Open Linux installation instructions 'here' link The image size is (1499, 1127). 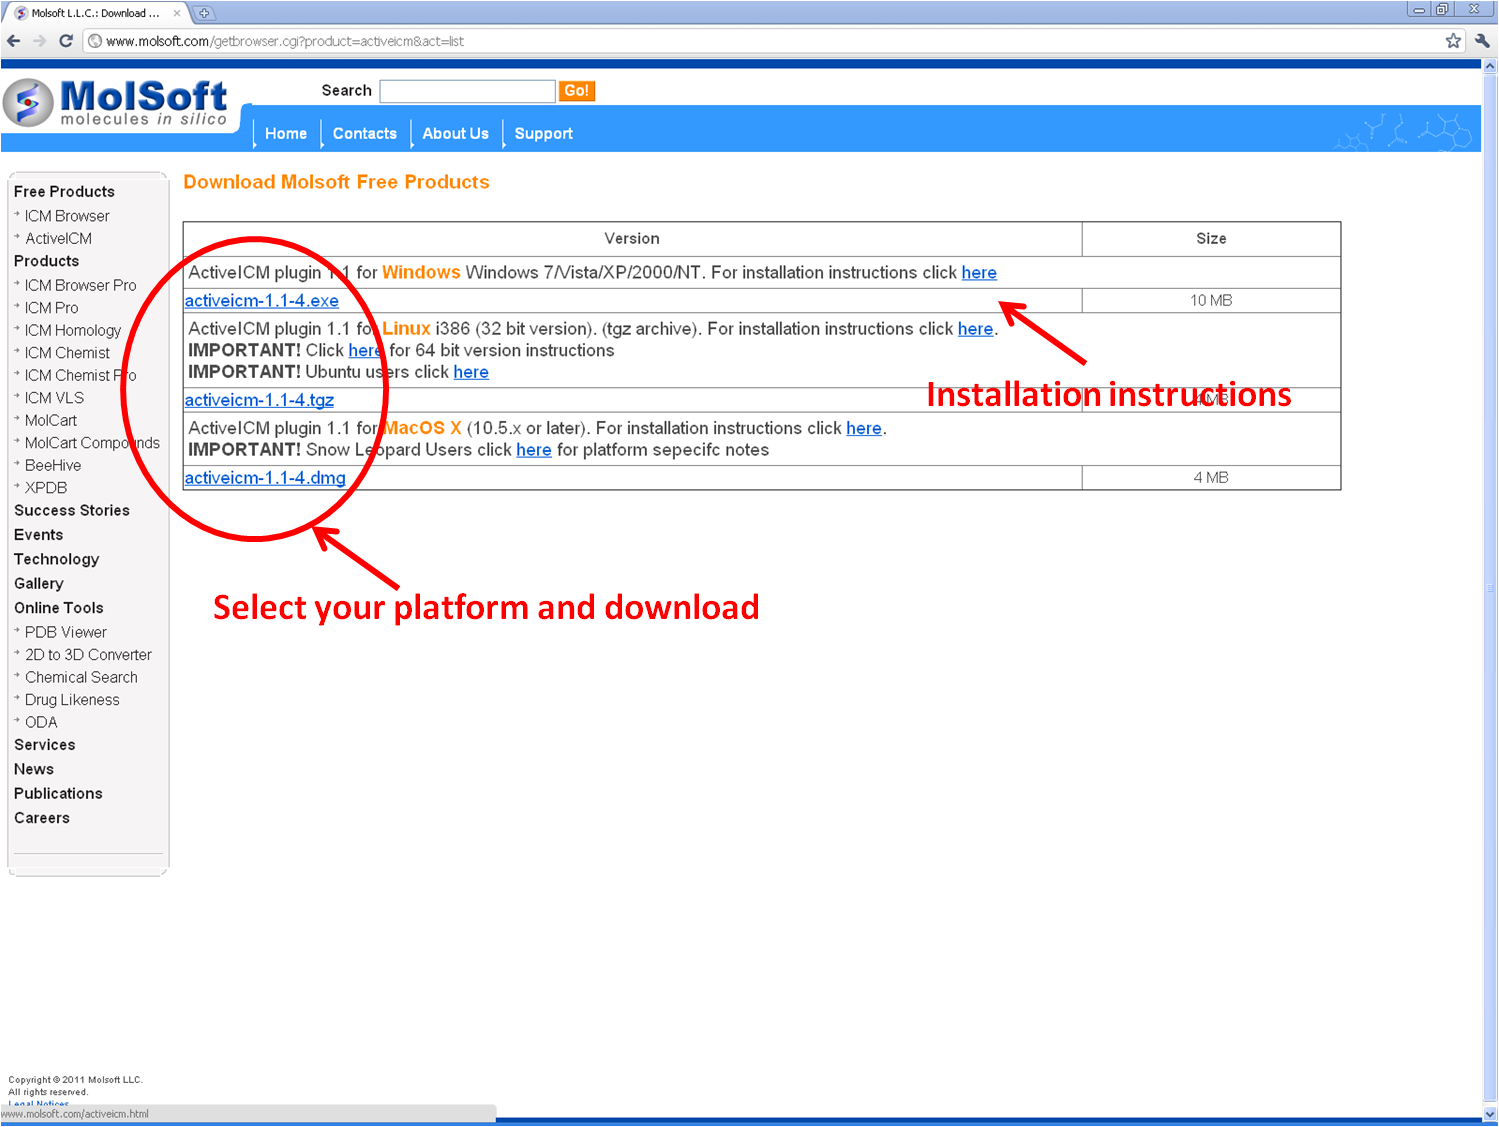pyautogui.click(x=975, y=329)
